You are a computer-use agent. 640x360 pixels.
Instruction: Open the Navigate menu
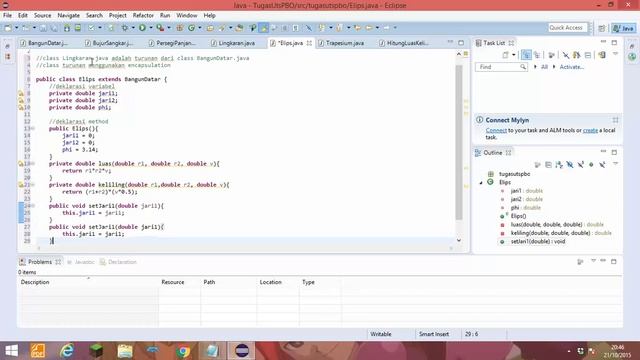(x=69, y=16)
